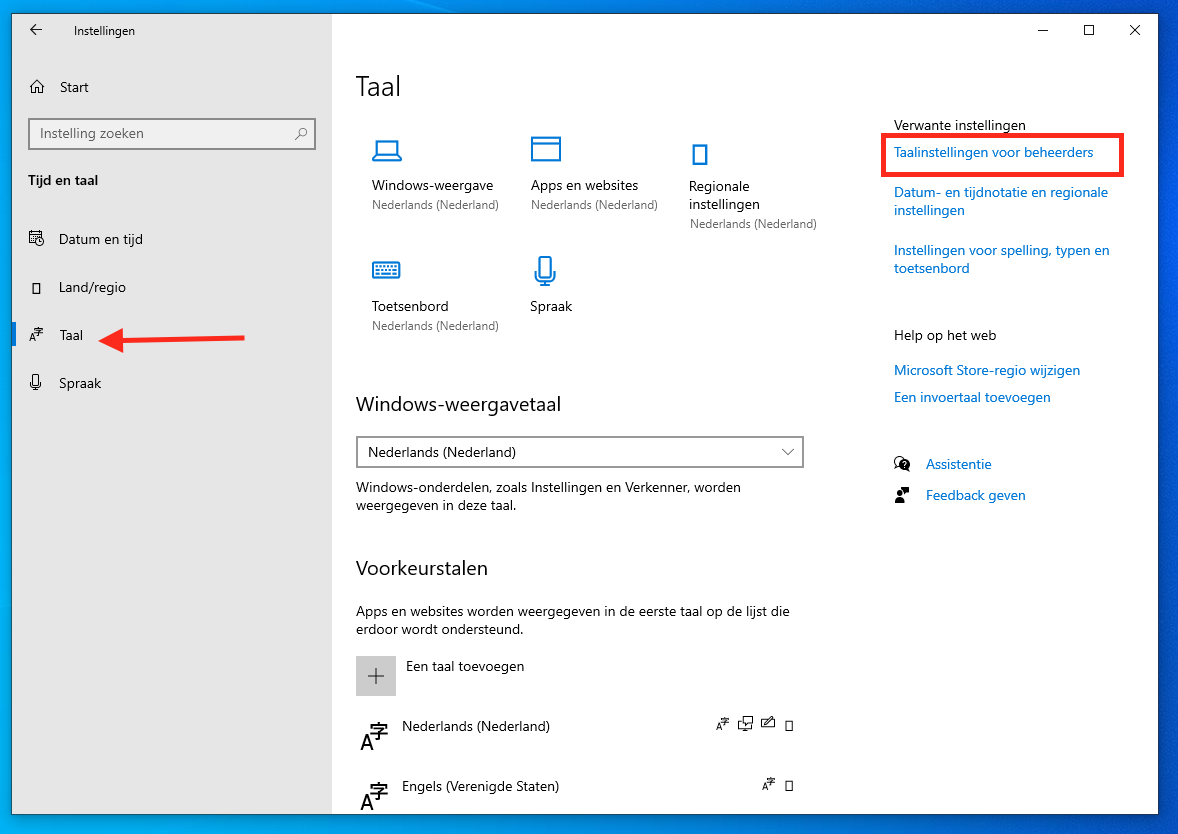Click the Windows-weergave laptop icon
Screen dimensions: 1178x834
[x=387, y=150]
